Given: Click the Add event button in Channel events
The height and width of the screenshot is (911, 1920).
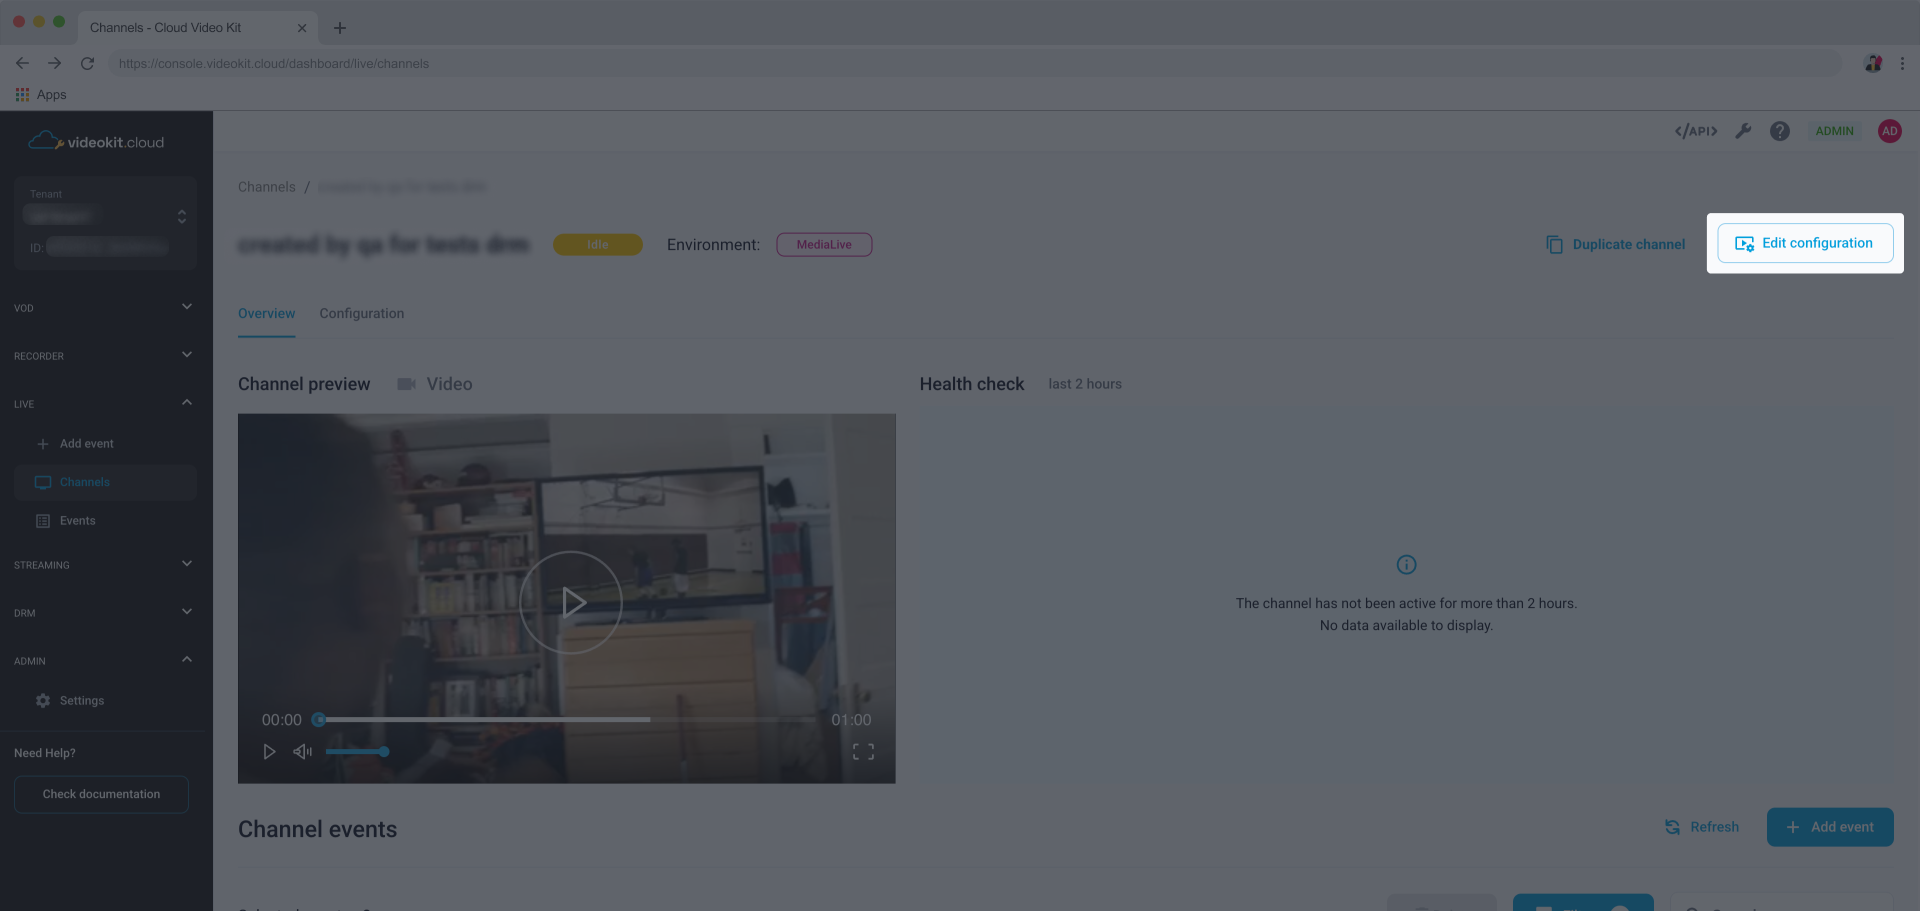Looking at the screenshot, I should 1830,827.
